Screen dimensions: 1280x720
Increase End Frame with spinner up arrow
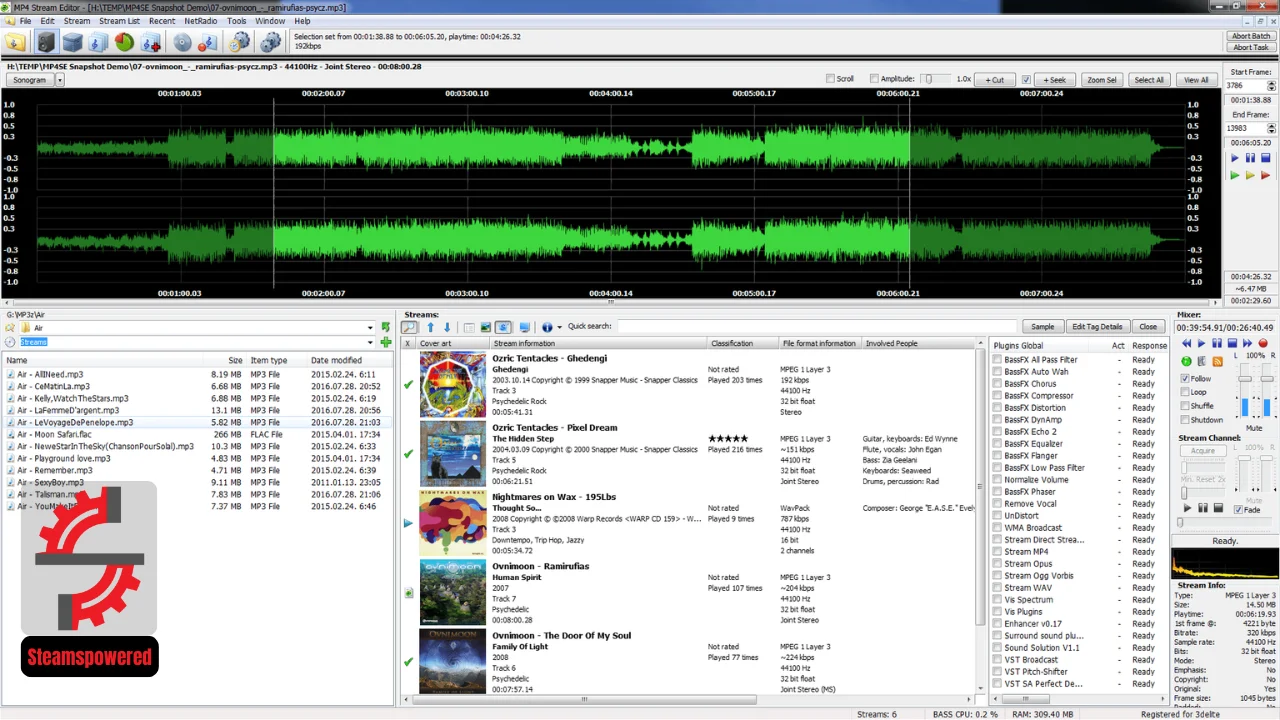click(x=1271, y=125)
